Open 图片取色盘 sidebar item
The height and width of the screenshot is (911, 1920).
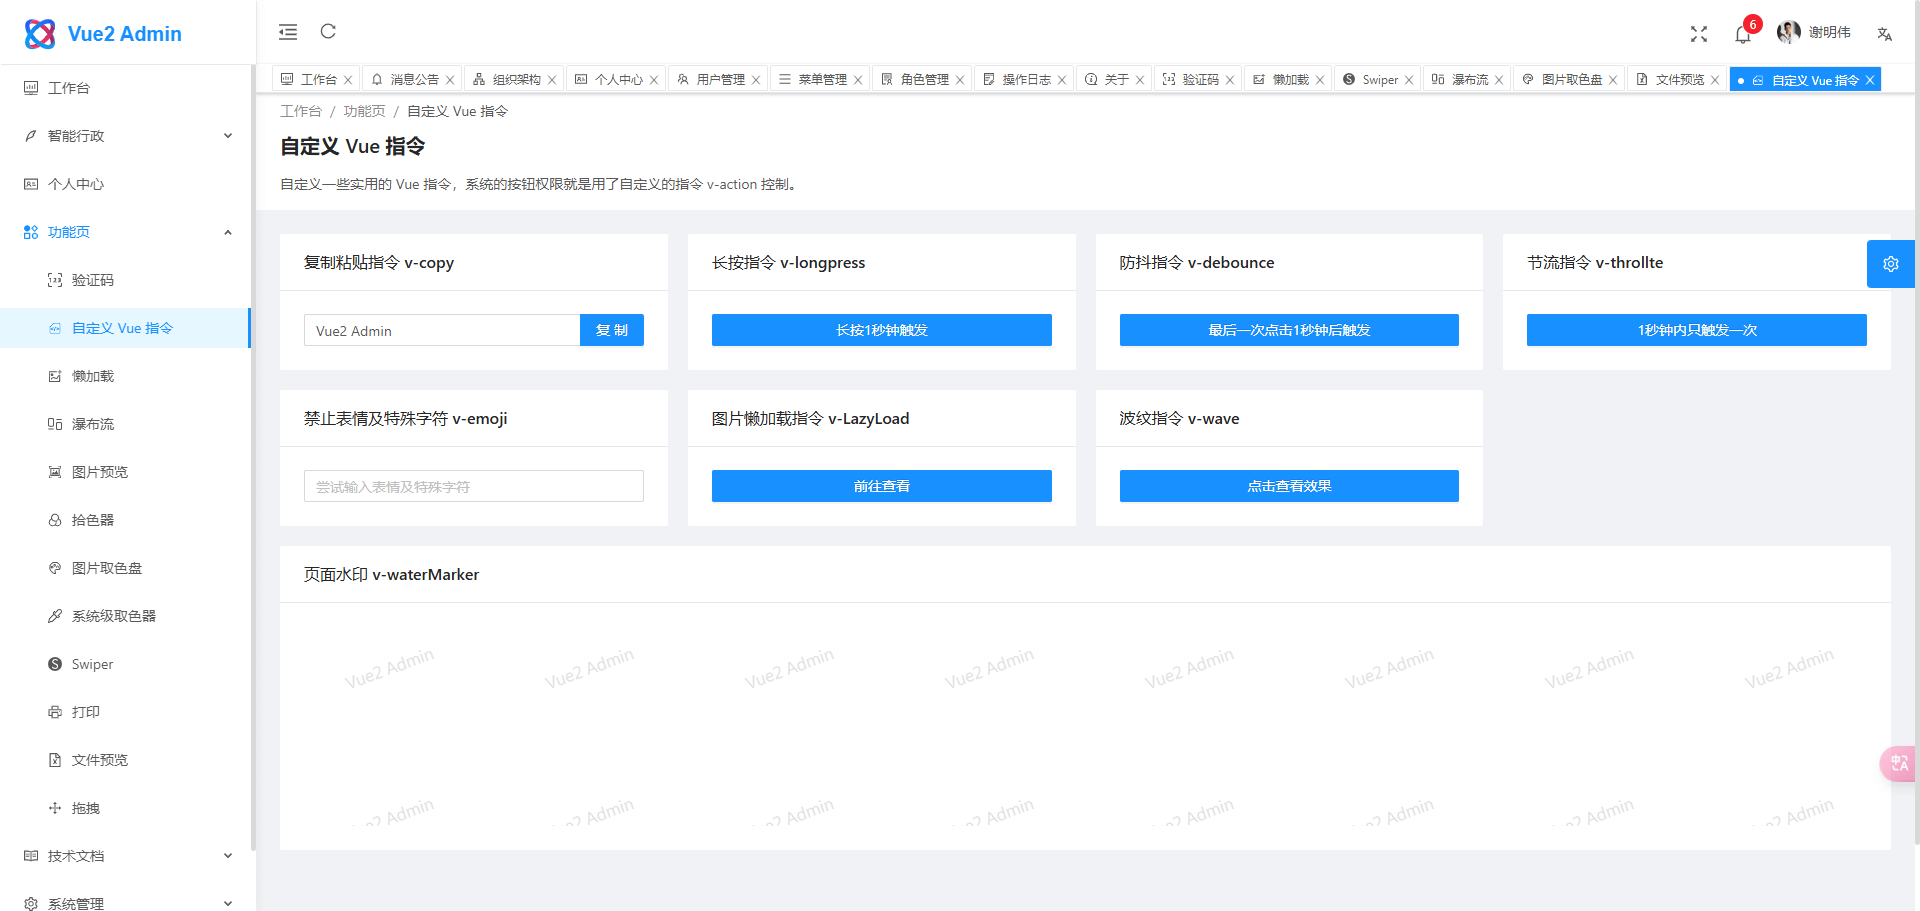[x=125, y=568]
